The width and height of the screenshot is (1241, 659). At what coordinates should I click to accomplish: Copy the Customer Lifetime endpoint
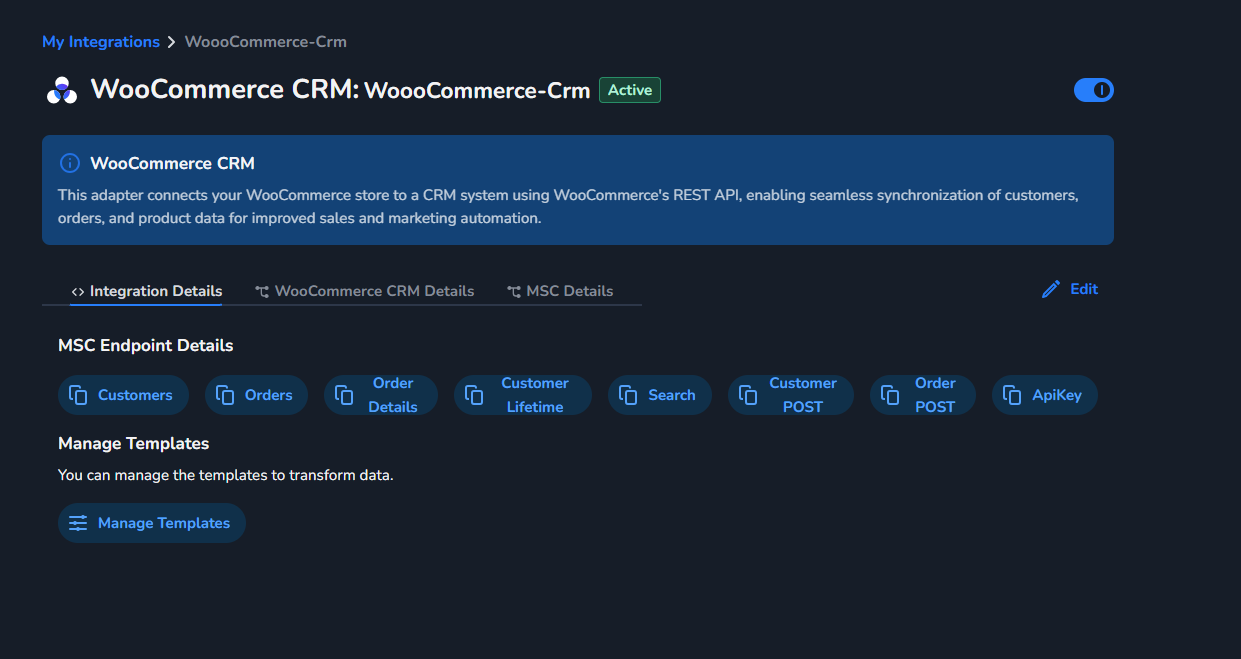(523, 395)
